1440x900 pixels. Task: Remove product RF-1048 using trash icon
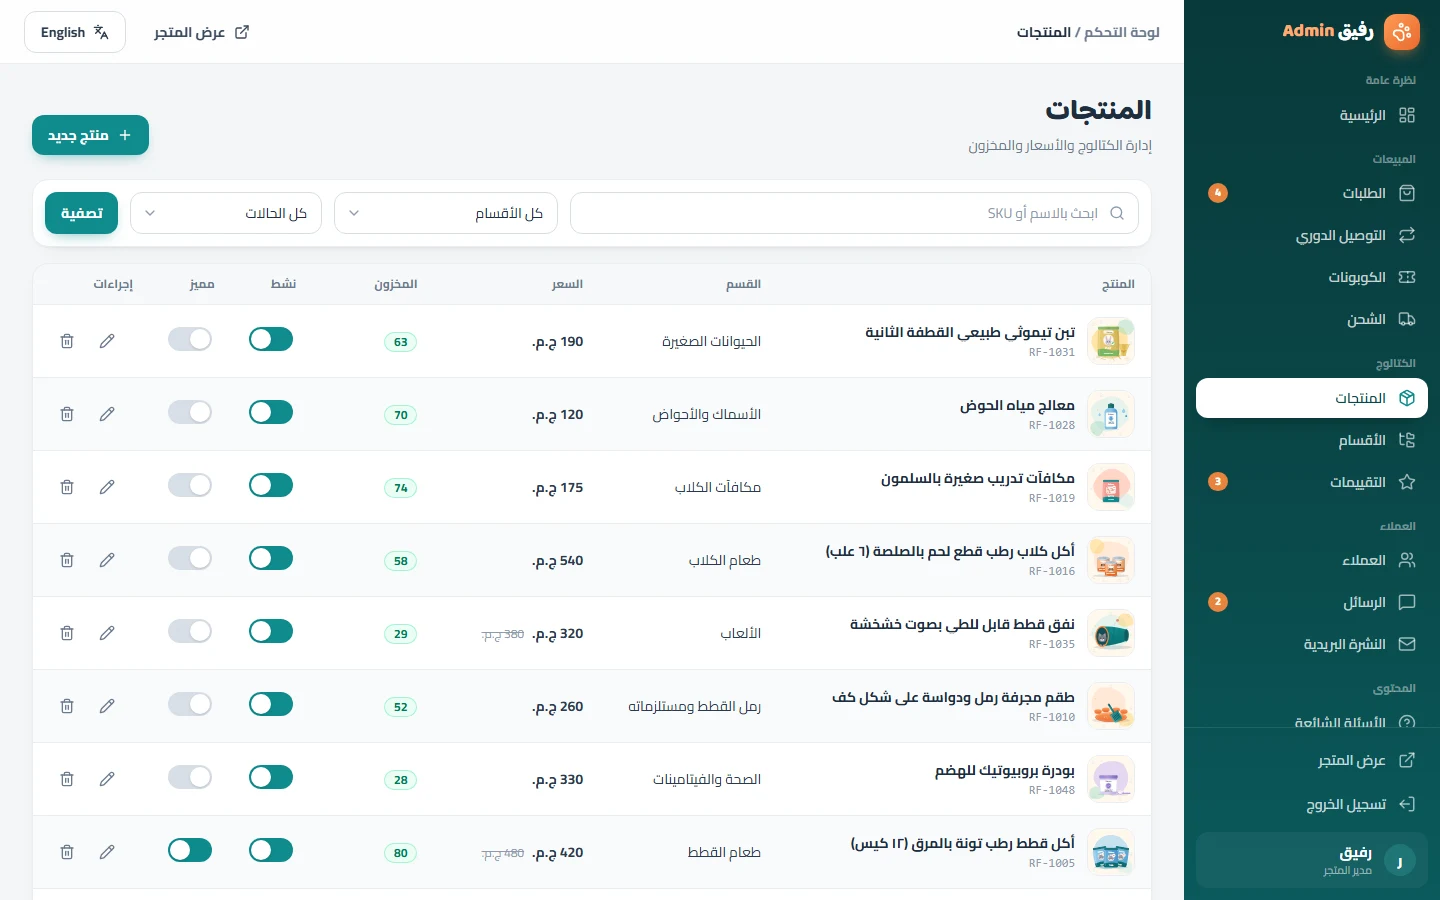67,779
